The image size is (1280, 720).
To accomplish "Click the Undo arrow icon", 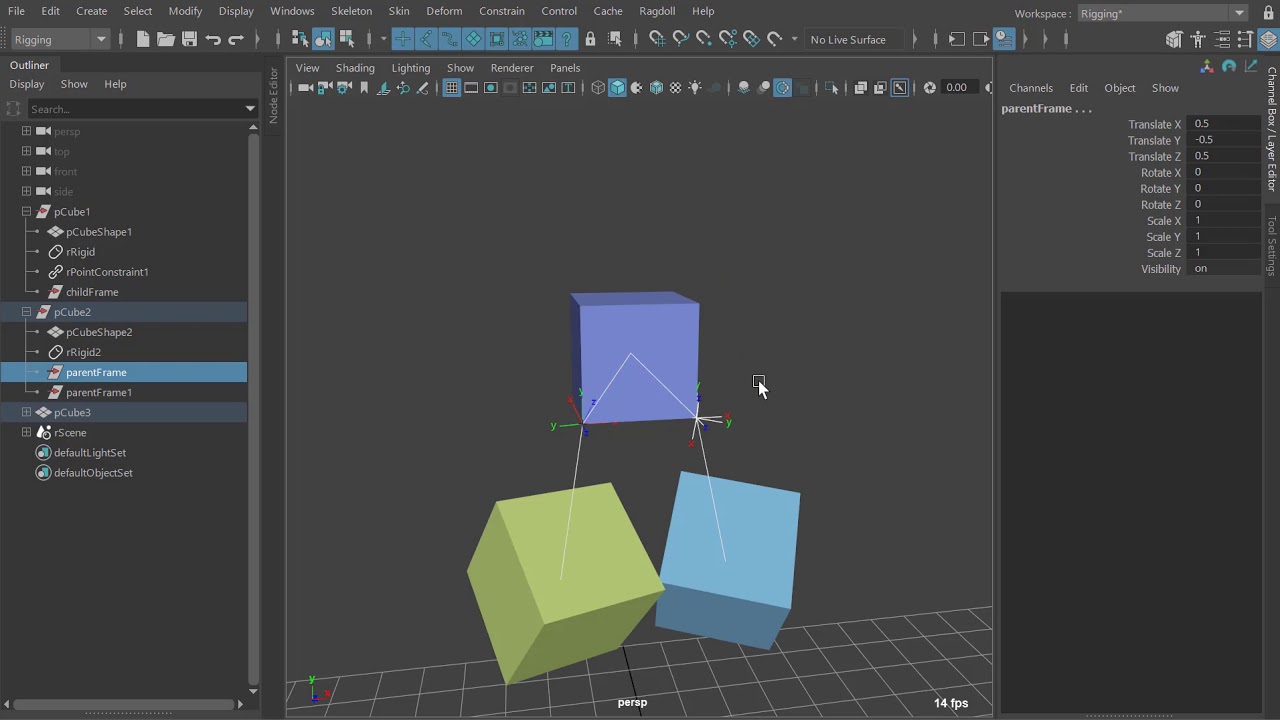I will click(213, 39).
